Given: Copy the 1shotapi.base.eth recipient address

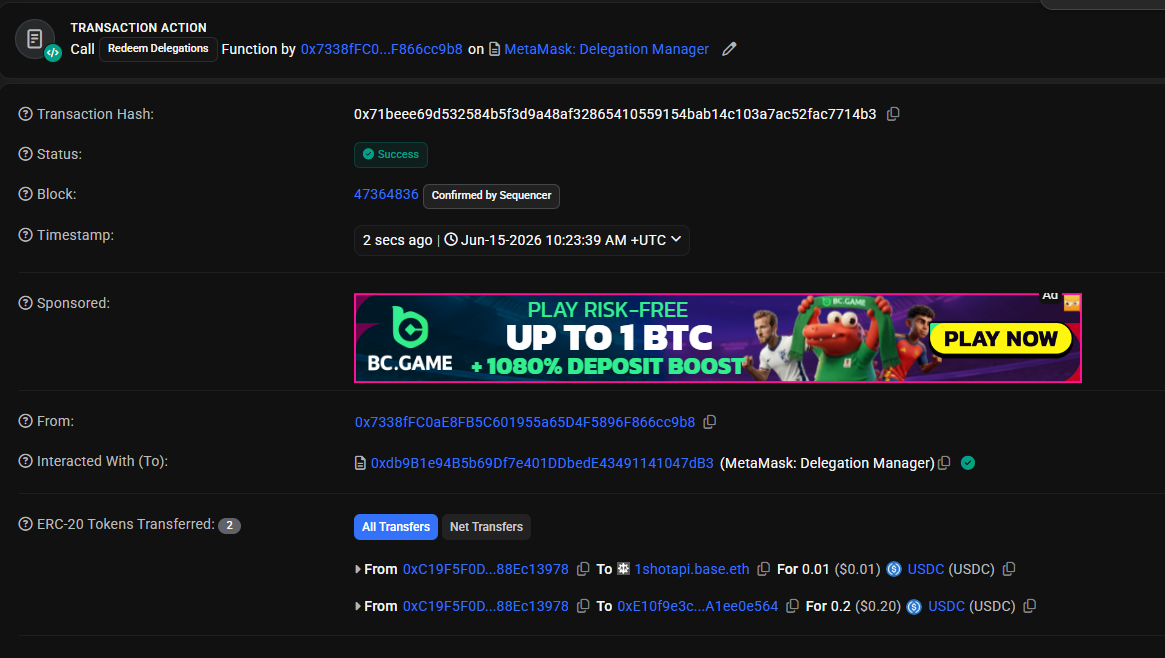Looking at the screenshot, I should point(763,569).
